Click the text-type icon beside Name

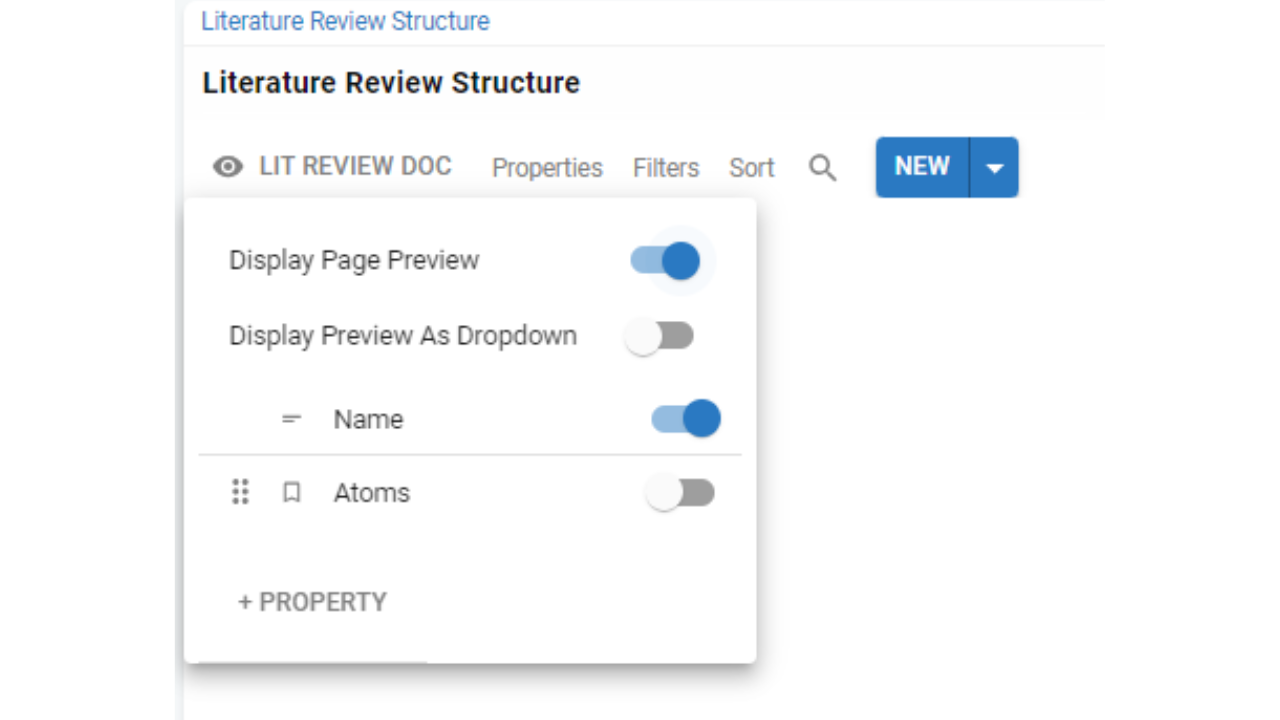click(291, 419)
